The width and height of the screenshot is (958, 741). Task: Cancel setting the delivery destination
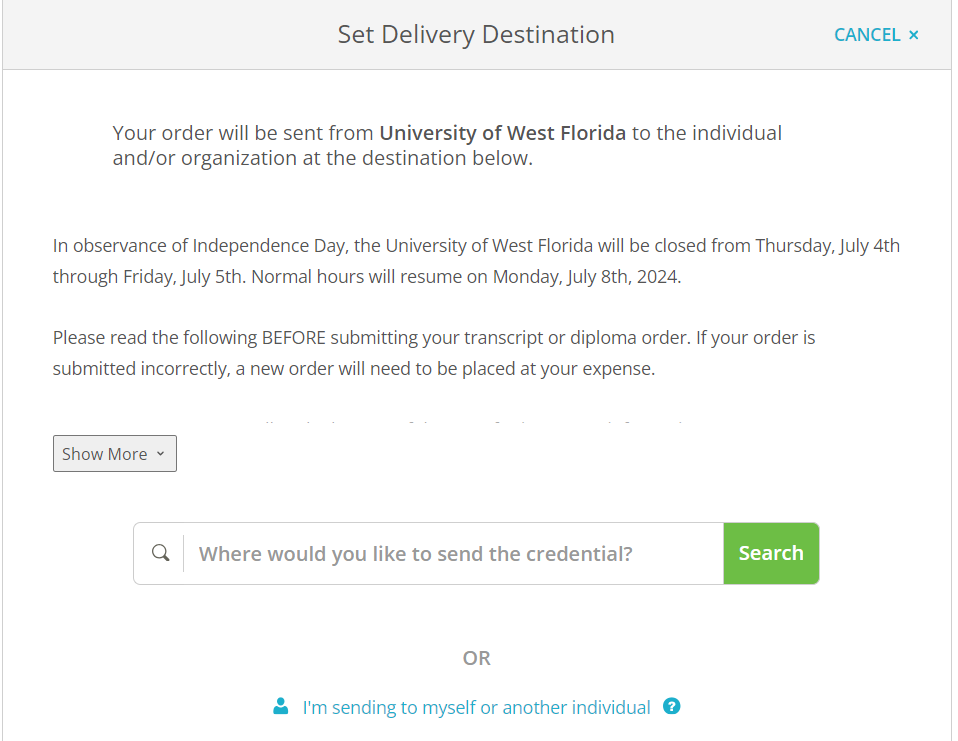tap(876, 35)
